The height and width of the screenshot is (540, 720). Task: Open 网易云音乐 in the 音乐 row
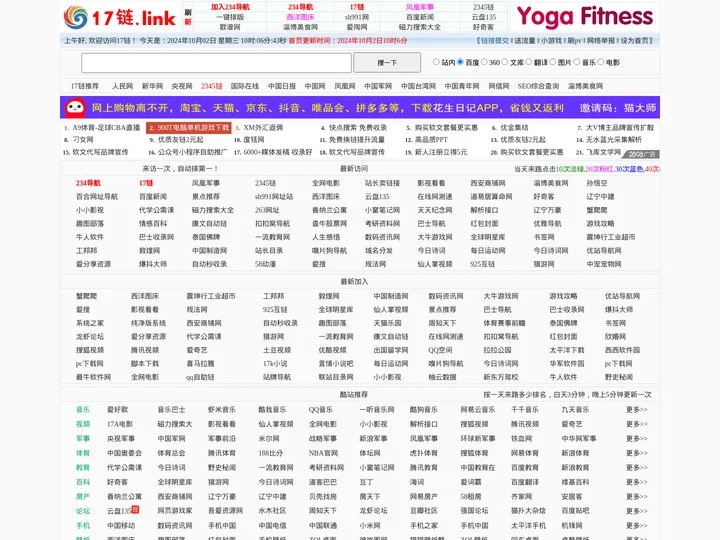point(478,410)
